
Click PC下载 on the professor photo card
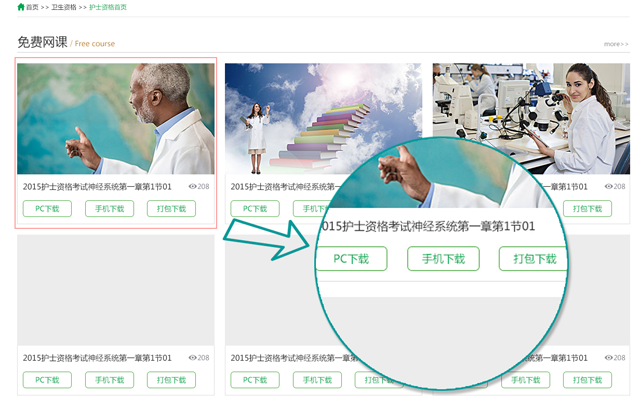[x=47, y=209]
